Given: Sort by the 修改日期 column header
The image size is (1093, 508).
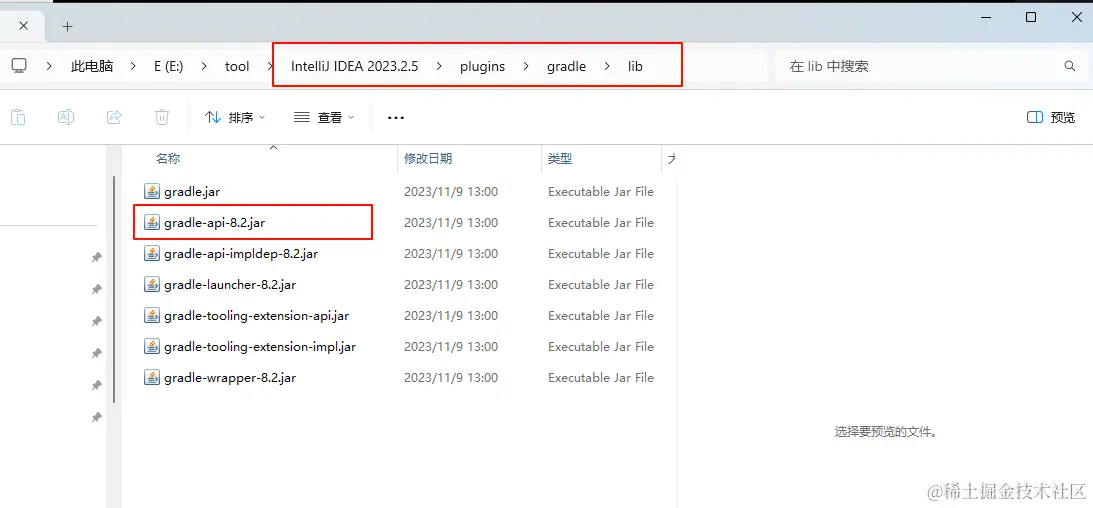Looking at the screenshot, I should tap(428, 159).
